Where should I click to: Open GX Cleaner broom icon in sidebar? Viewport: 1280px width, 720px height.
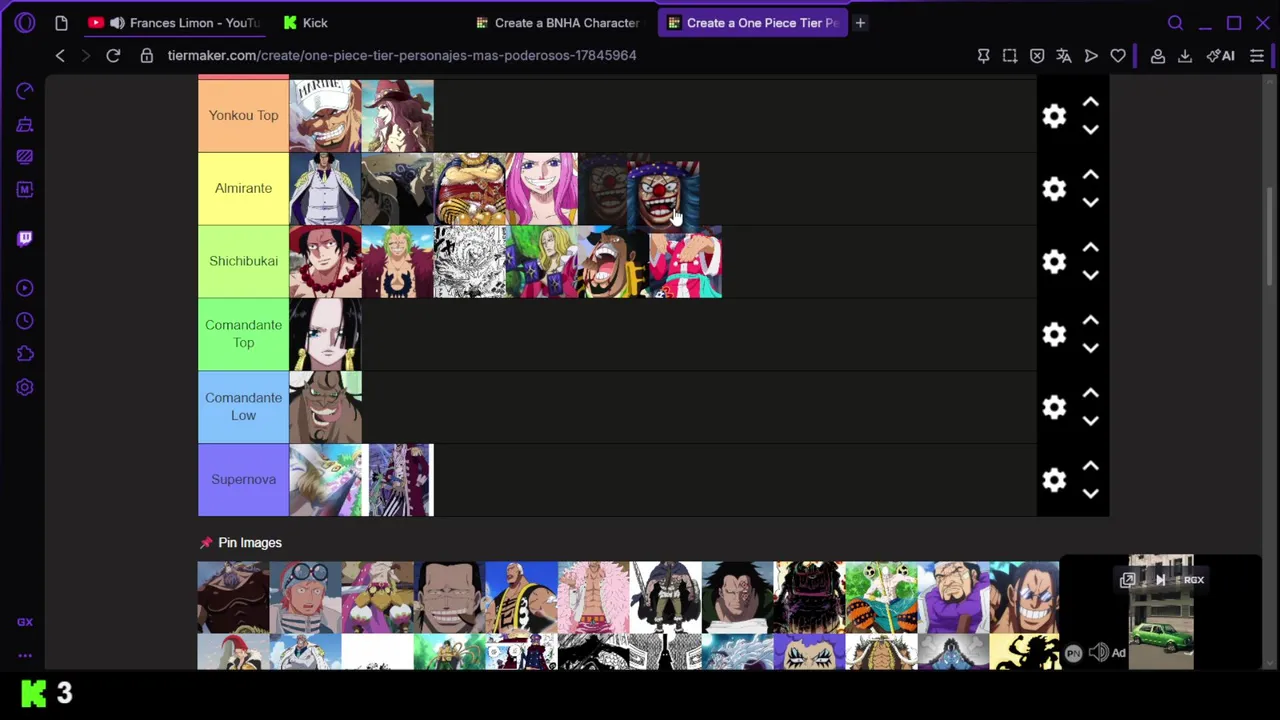point(25,124)
